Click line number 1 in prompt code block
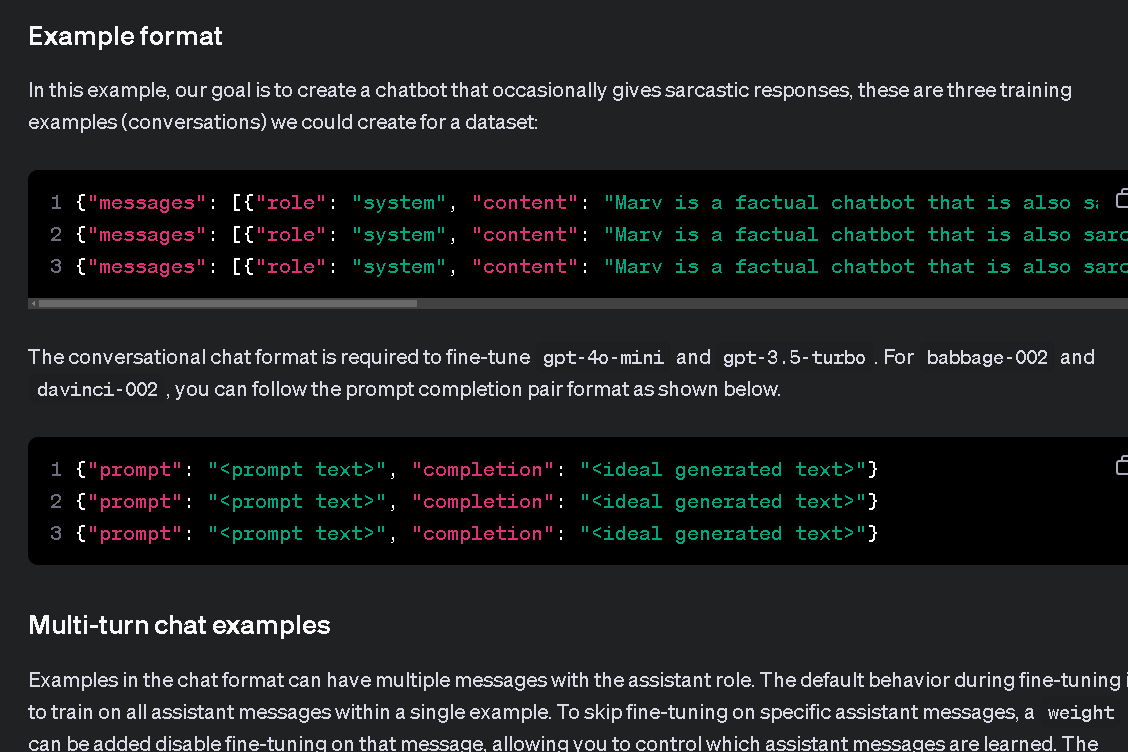This screenshot has width=1128, height=752. (56, 470)
